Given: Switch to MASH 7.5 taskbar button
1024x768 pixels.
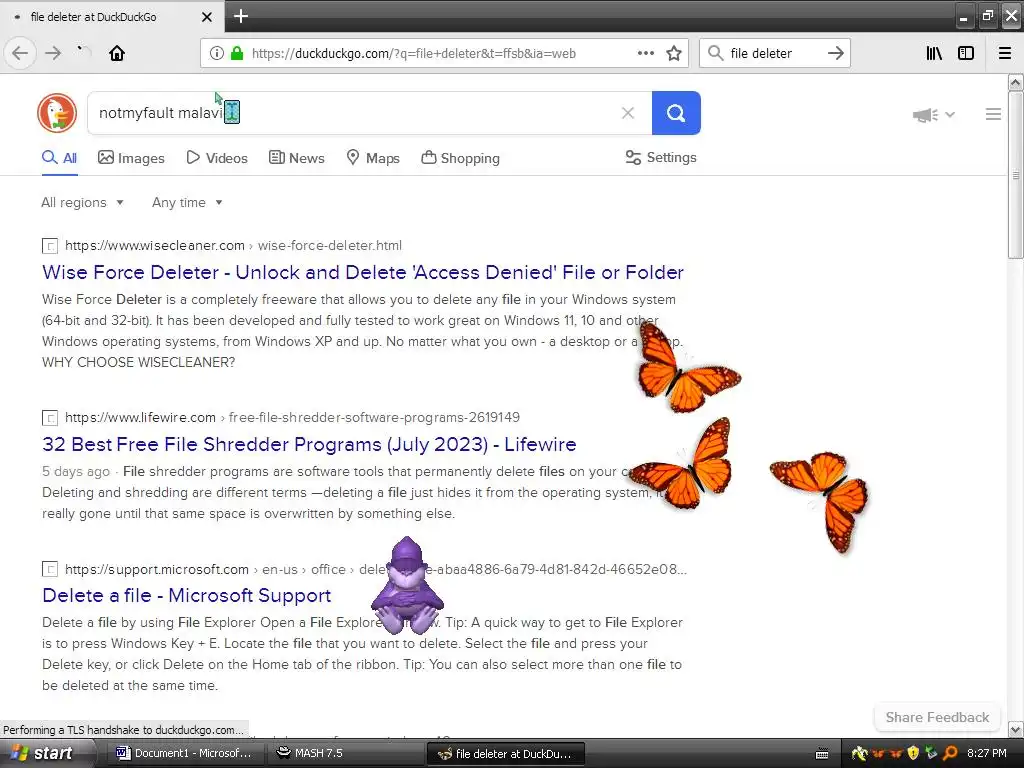Looking at the screenshot, I should tap(345, 753).
